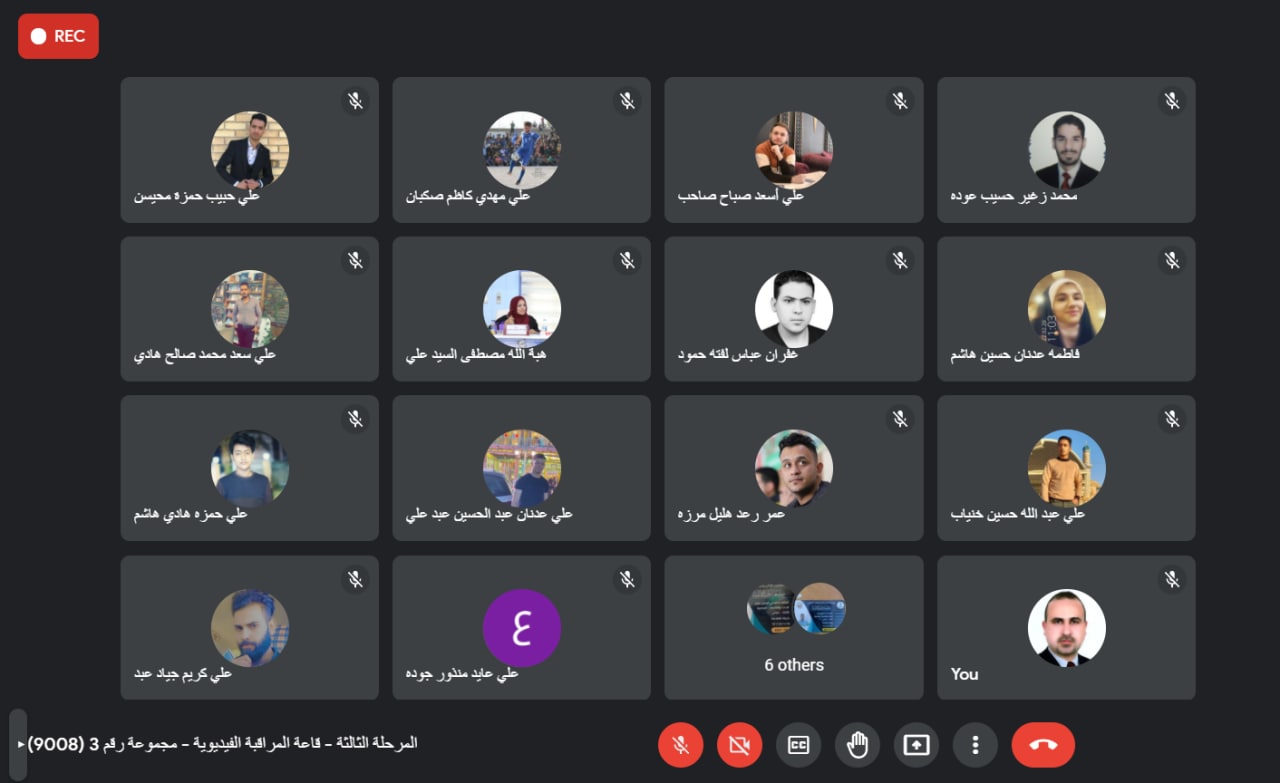This screenshot has height=783, width=1280.
Task: Leave the call with red hang-up button
Action: [1043, 745]
